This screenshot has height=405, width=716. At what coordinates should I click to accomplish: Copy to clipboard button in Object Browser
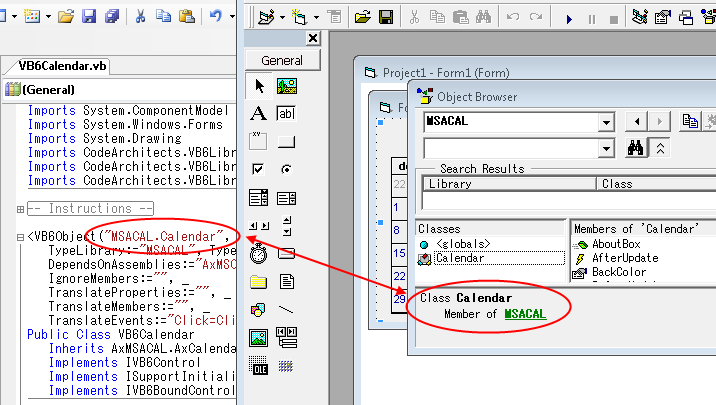(690, 121)
